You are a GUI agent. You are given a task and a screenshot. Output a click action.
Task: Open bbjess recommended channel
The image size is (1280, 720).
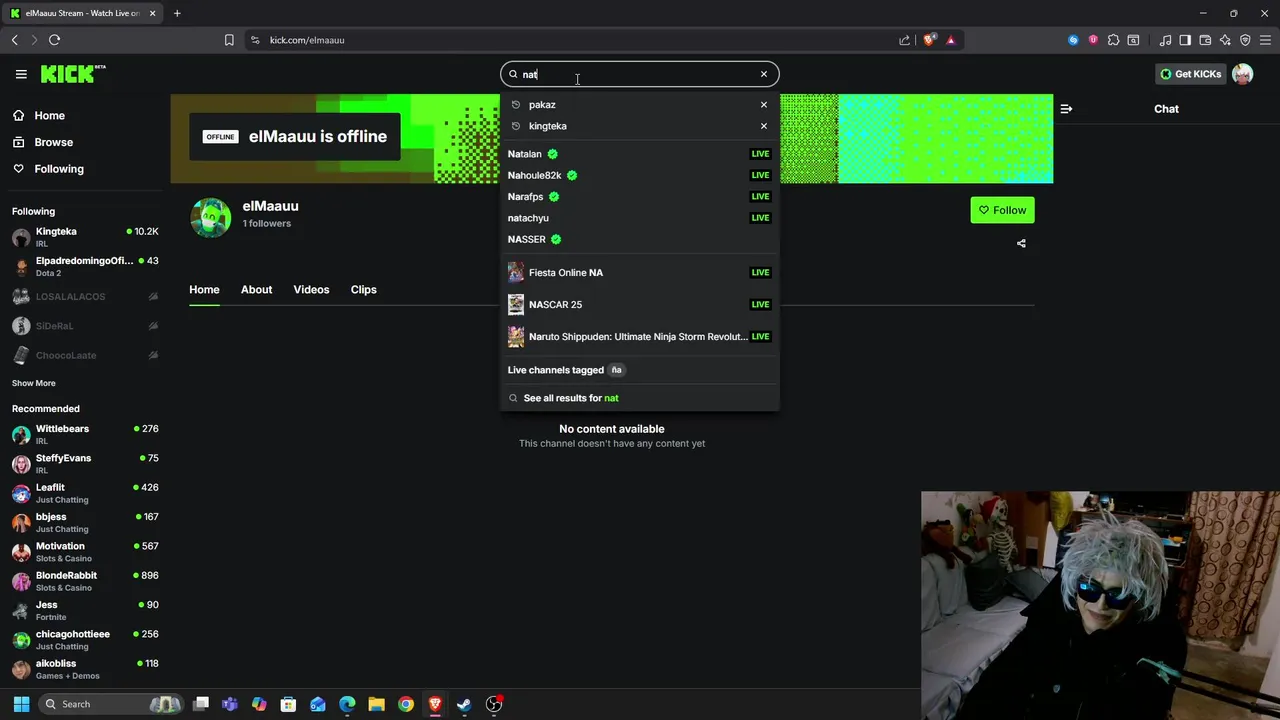tap(85, 523)
